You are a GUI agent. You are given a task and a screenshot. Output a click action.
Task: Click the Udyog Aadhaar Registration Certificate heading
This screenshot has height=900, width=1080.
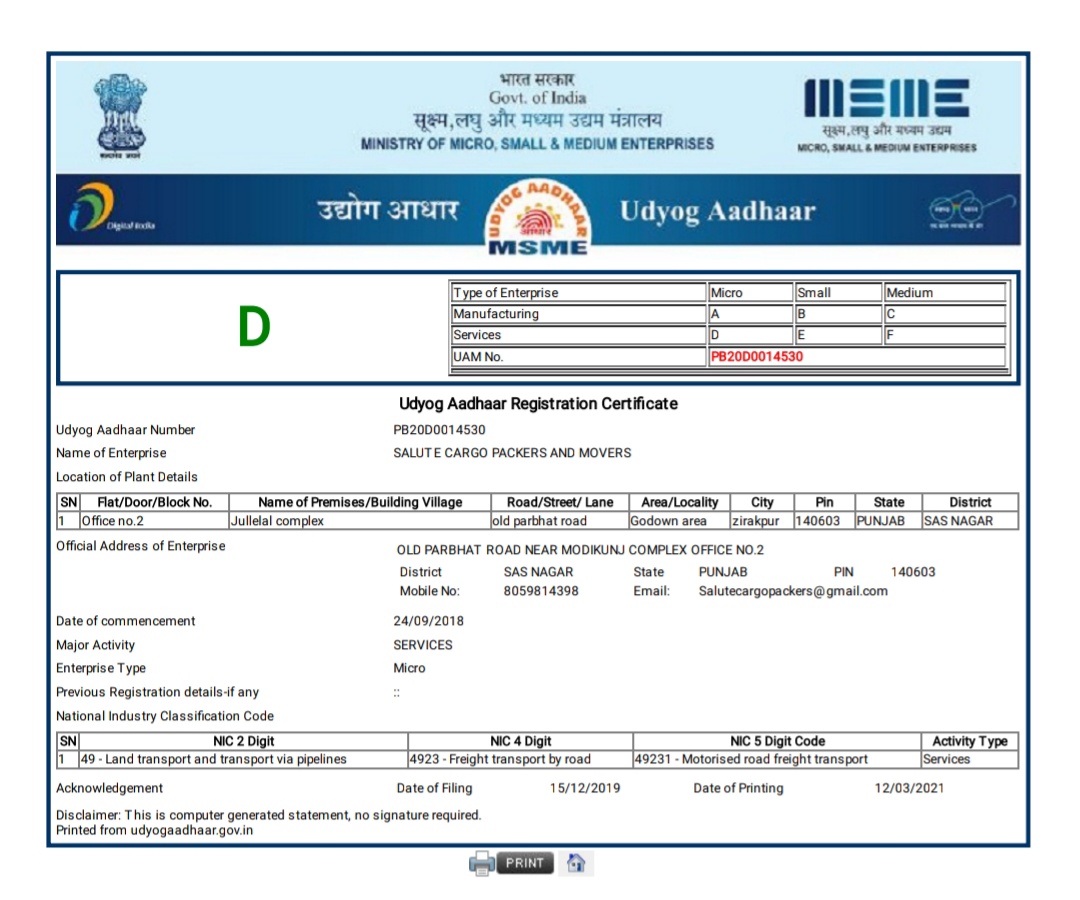(538, 404)
